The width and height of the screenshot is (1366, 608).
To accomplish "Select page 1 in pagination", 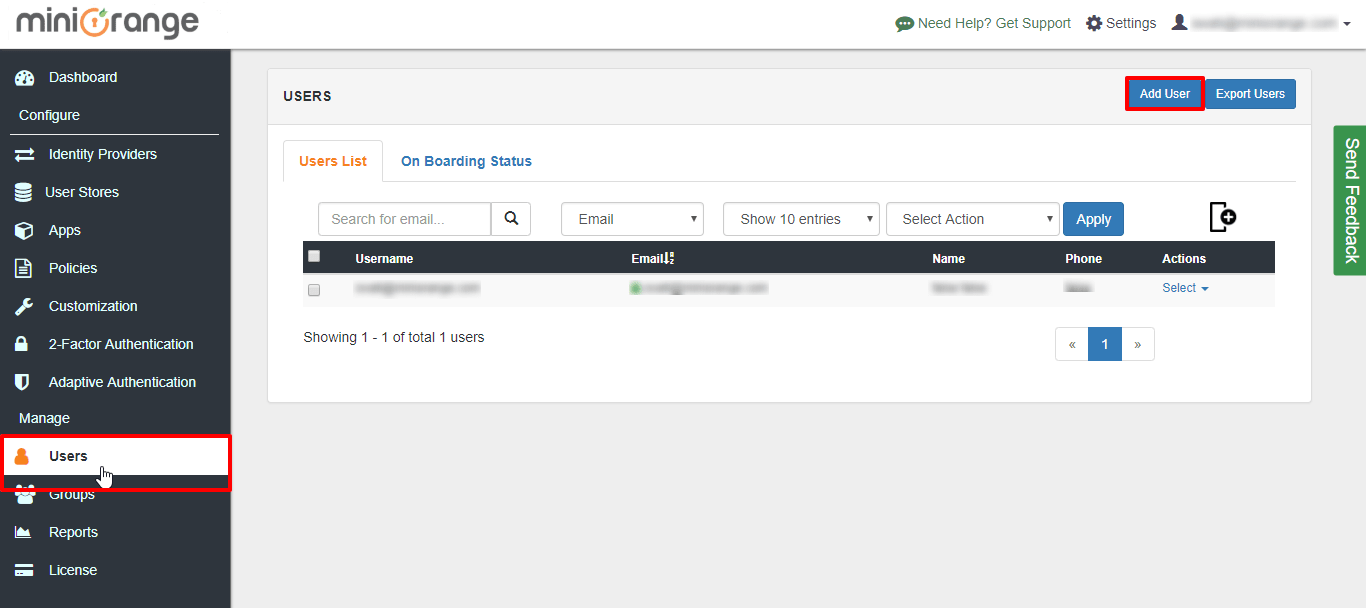I will pos(1105,344).
